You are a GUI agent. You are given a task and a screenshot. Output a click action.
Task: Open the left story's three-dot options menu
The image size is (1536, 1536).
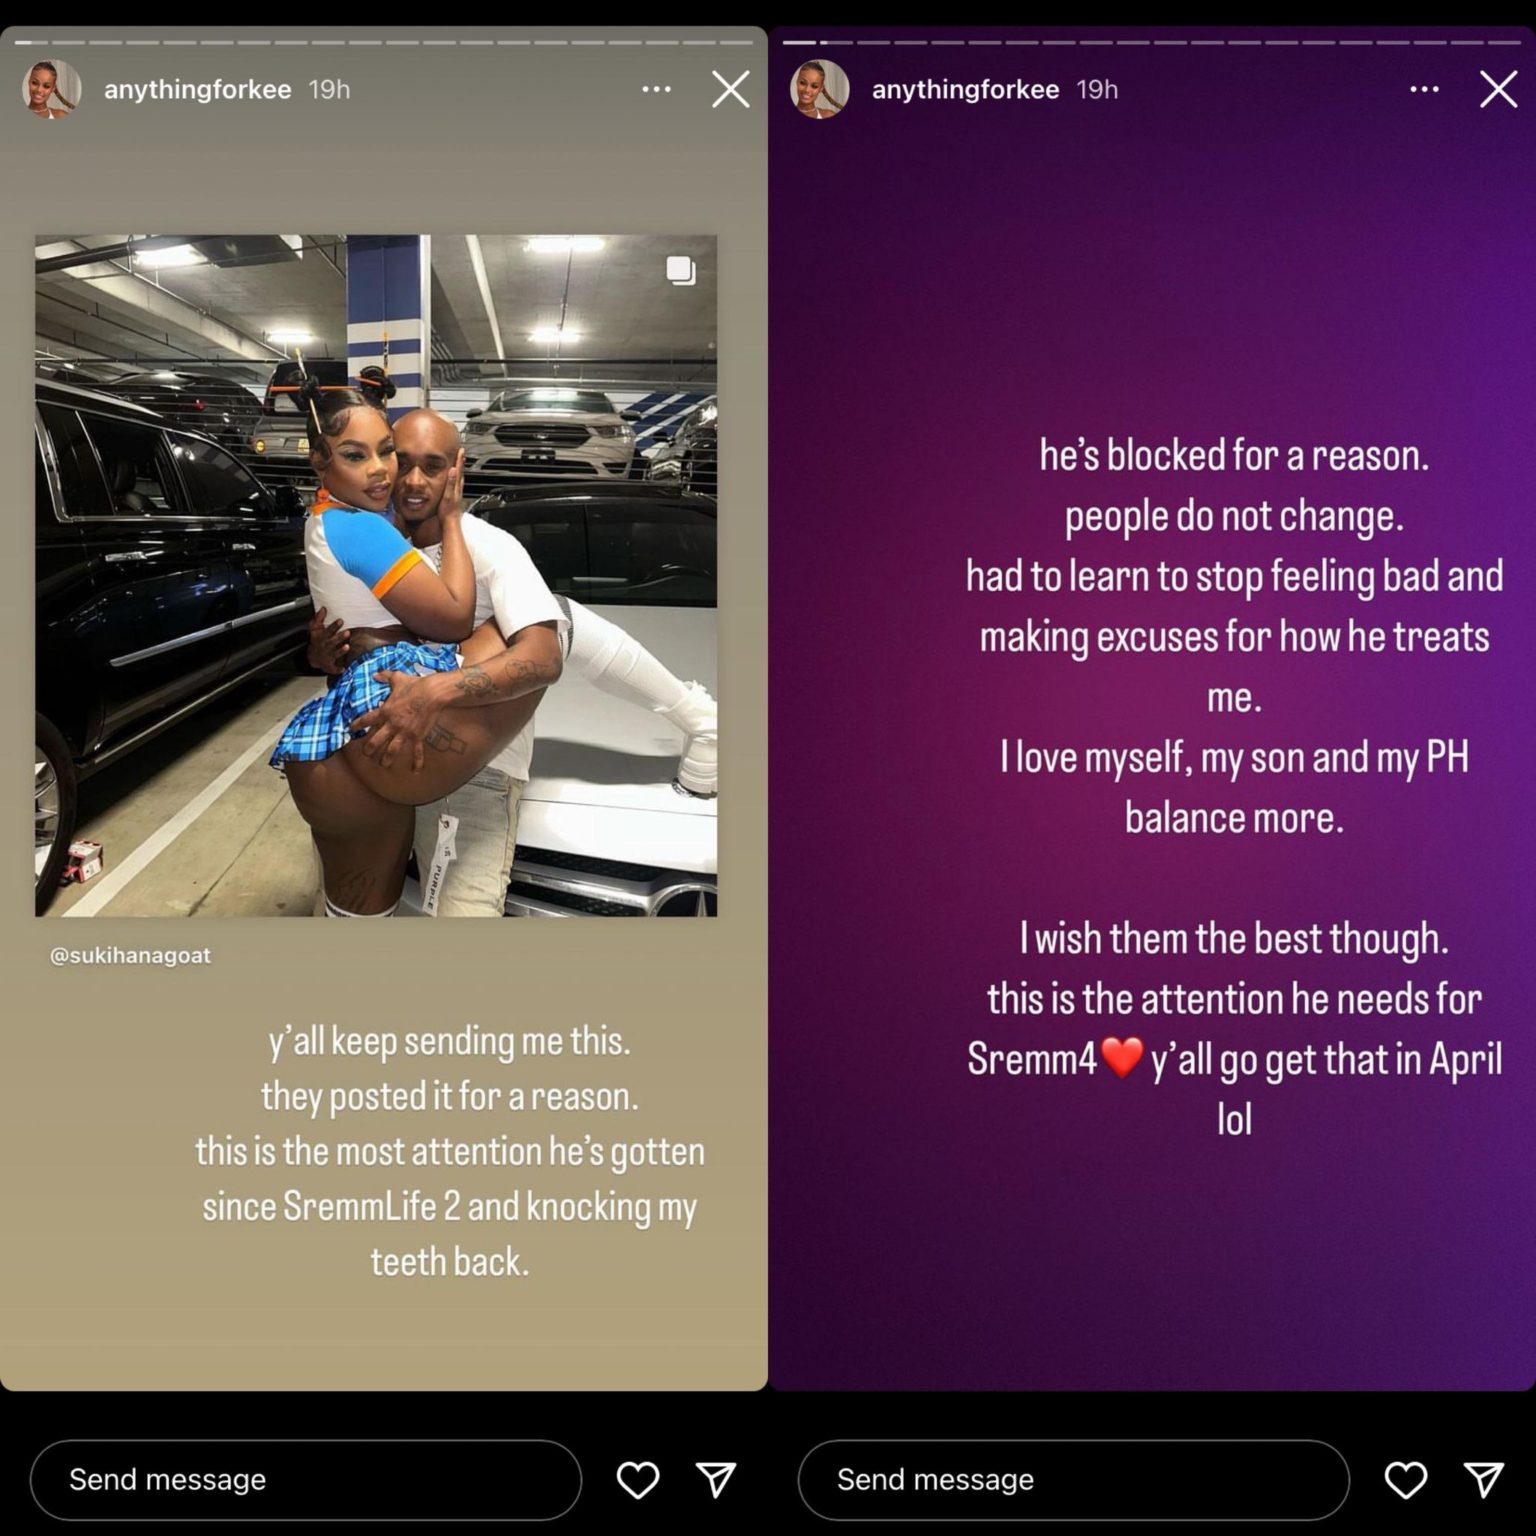coord(656,89)
